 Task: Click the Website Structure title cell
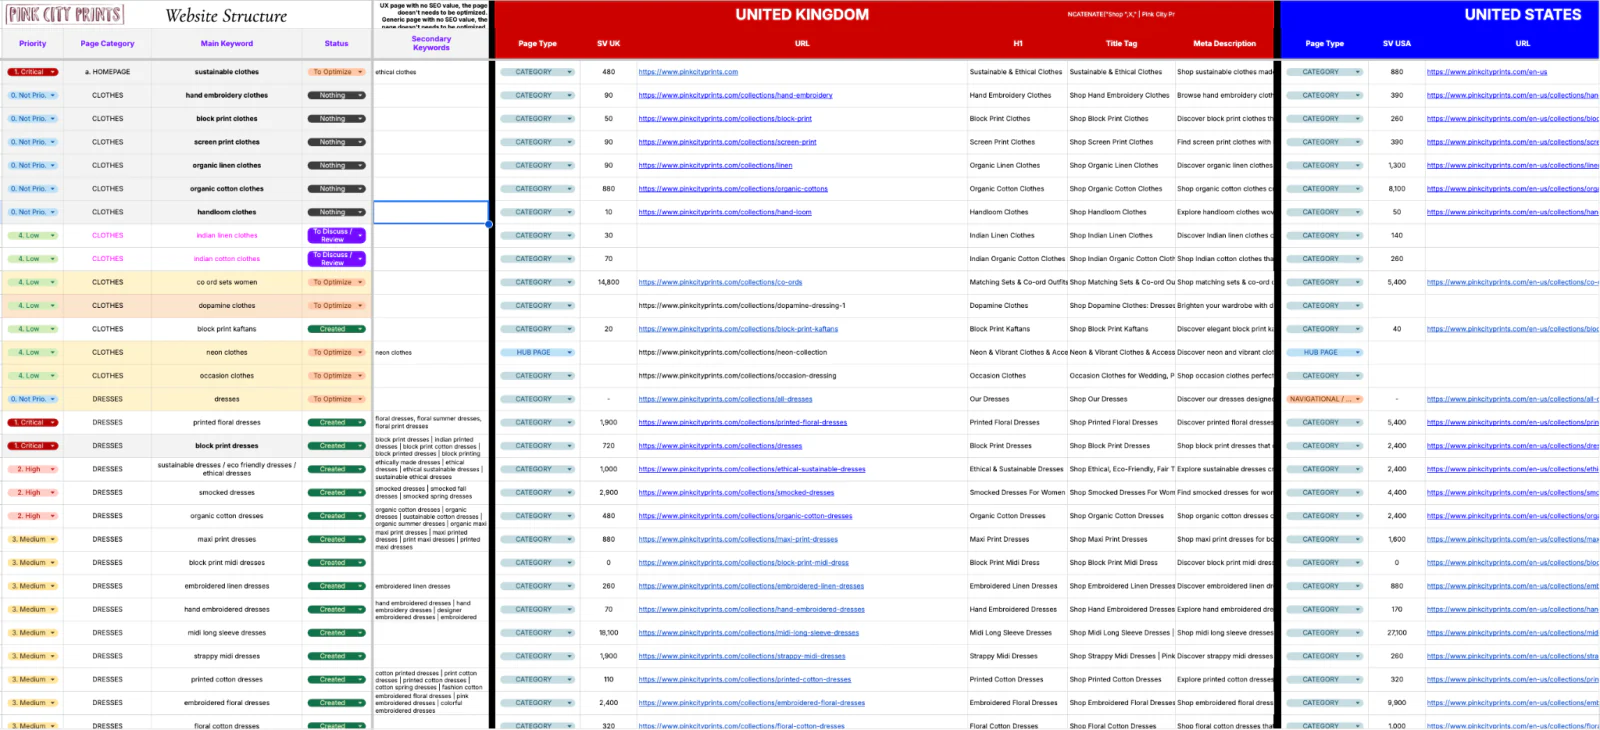point(226,15)
